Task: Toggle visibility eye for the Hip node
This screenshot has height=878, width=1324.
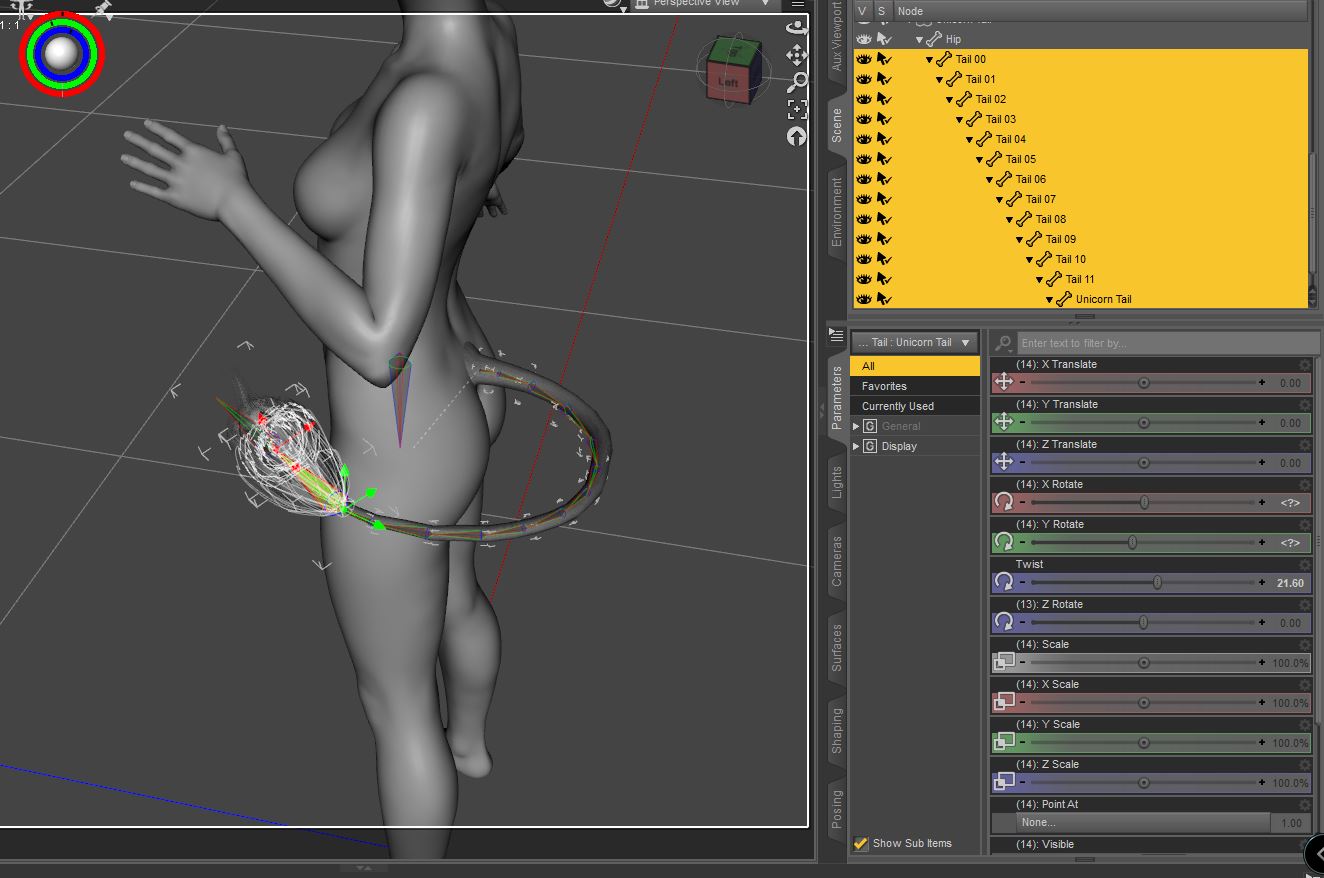Action: (x=864, y=39)
